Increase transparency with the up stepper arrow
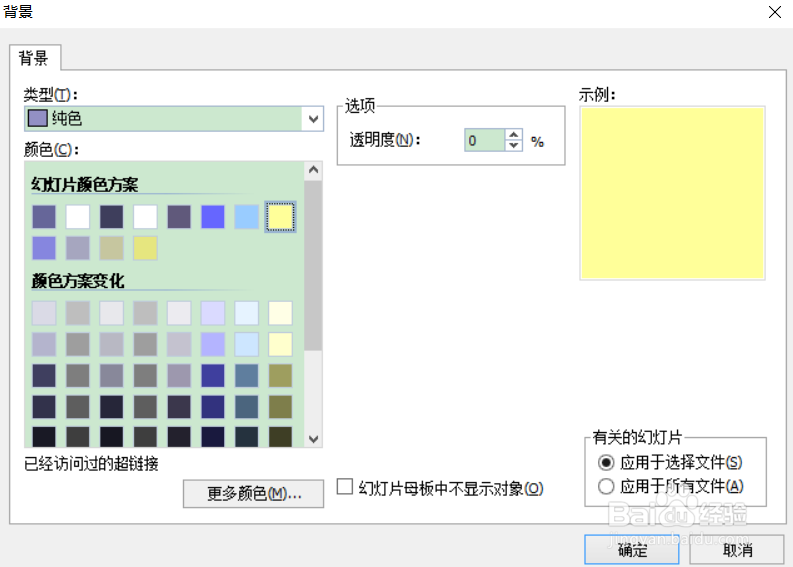793x567 pixels. click(x=514, y=135)
